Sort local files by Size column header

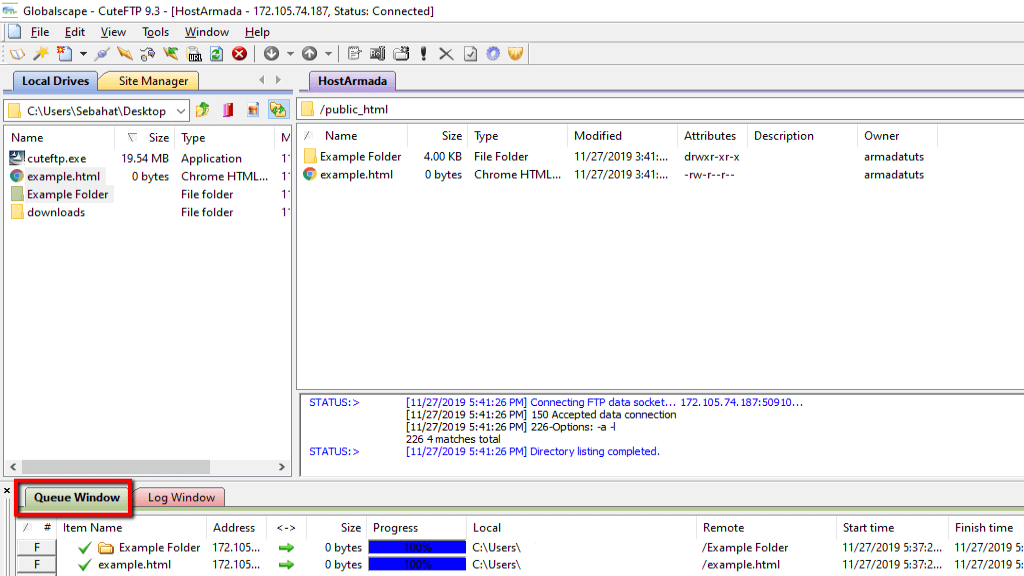click(x=145, y=138)
